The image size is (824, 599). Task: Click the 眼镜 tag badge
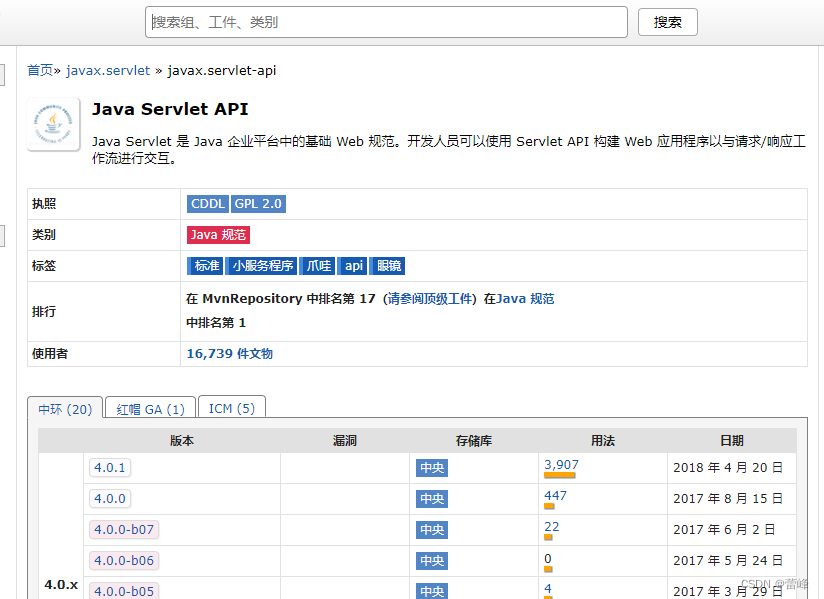(x=388, y=266)
